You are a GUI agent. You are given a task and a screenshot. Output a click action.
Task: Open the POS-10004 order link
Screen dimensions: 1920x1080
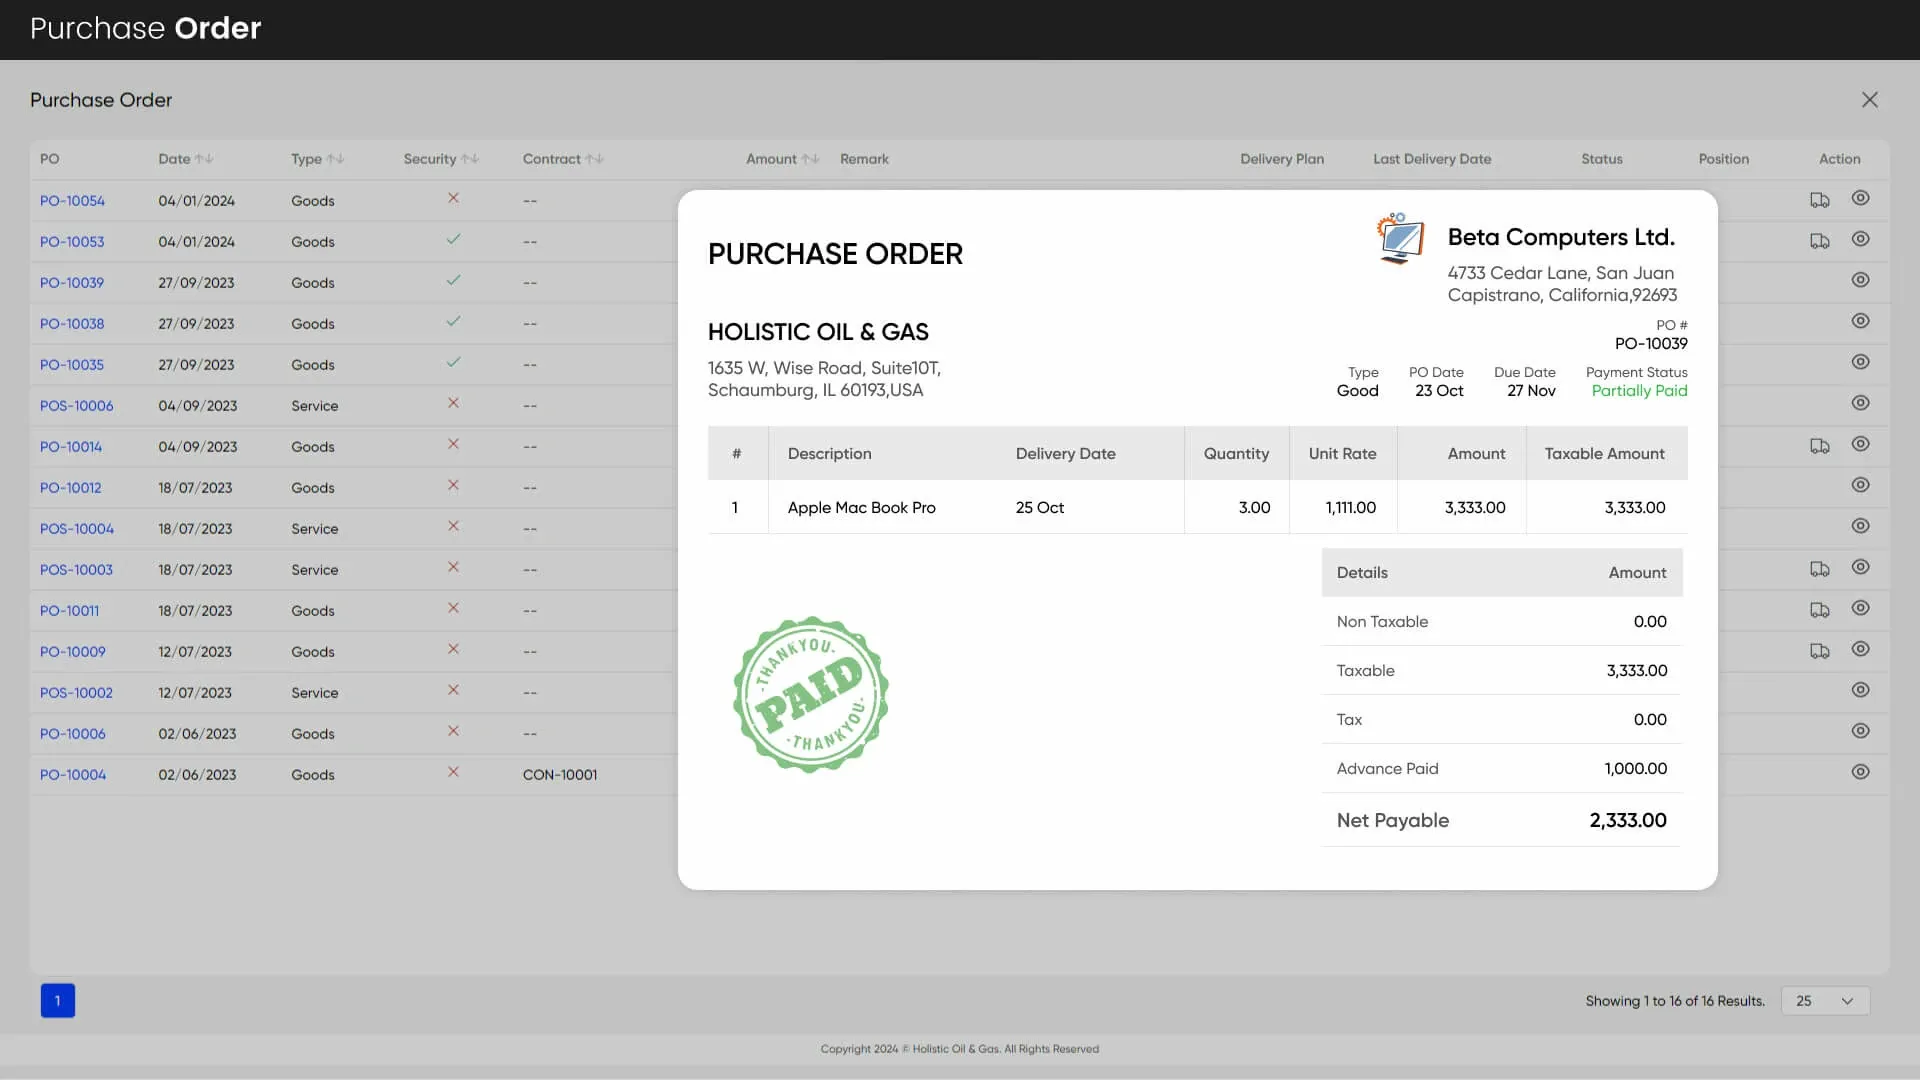(77, 529)
